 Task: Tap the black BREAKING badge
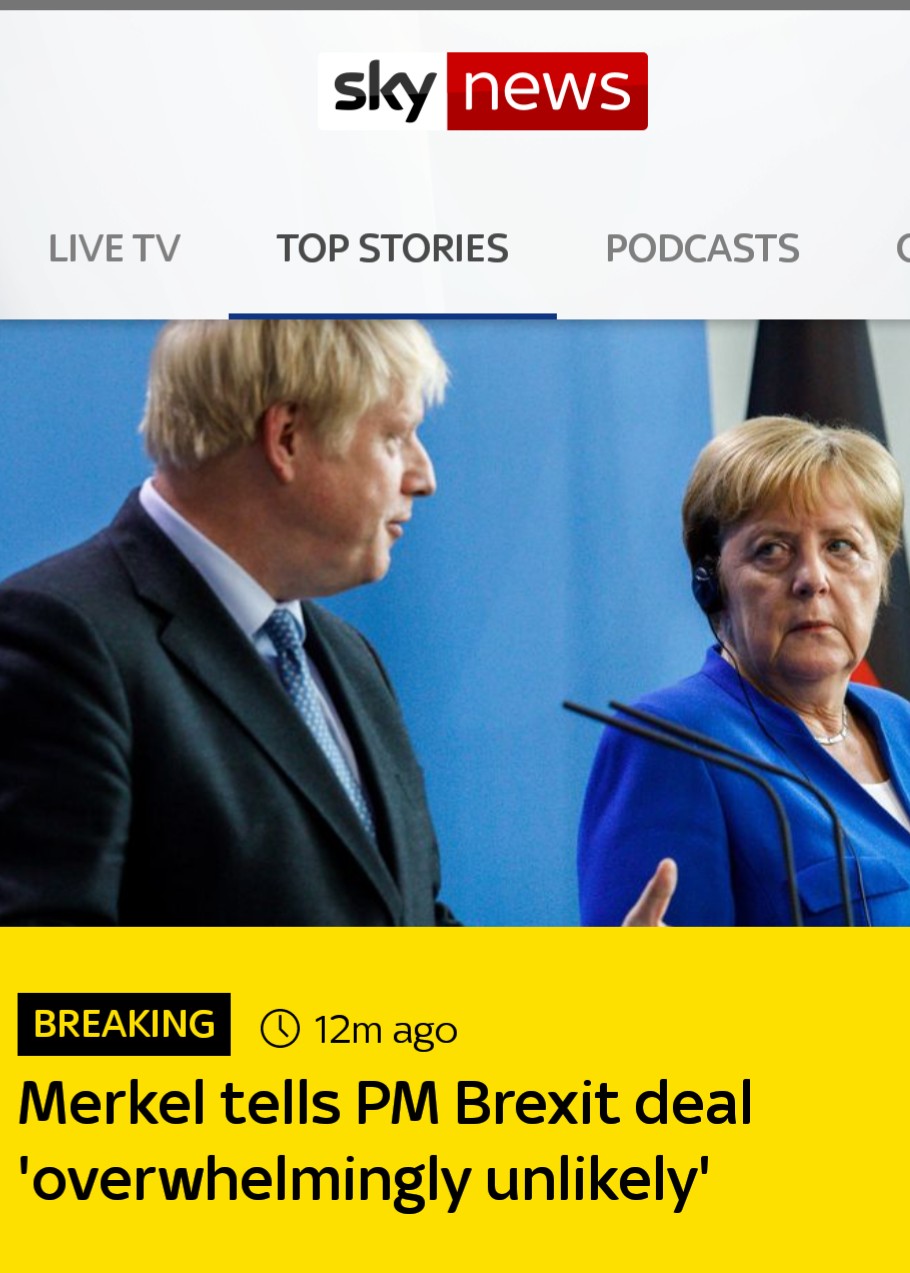(124, 1024)
